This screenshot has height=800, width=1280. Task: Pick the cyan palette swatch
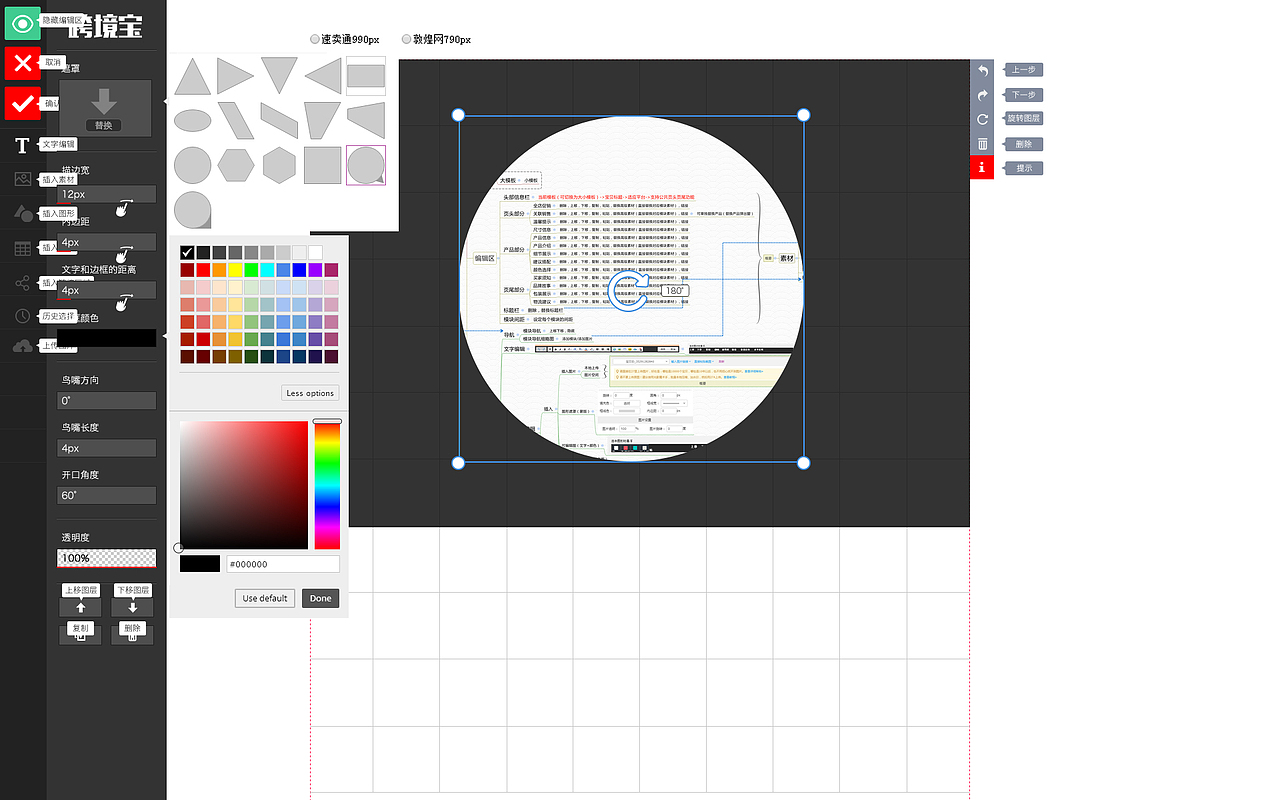[267, 270]
